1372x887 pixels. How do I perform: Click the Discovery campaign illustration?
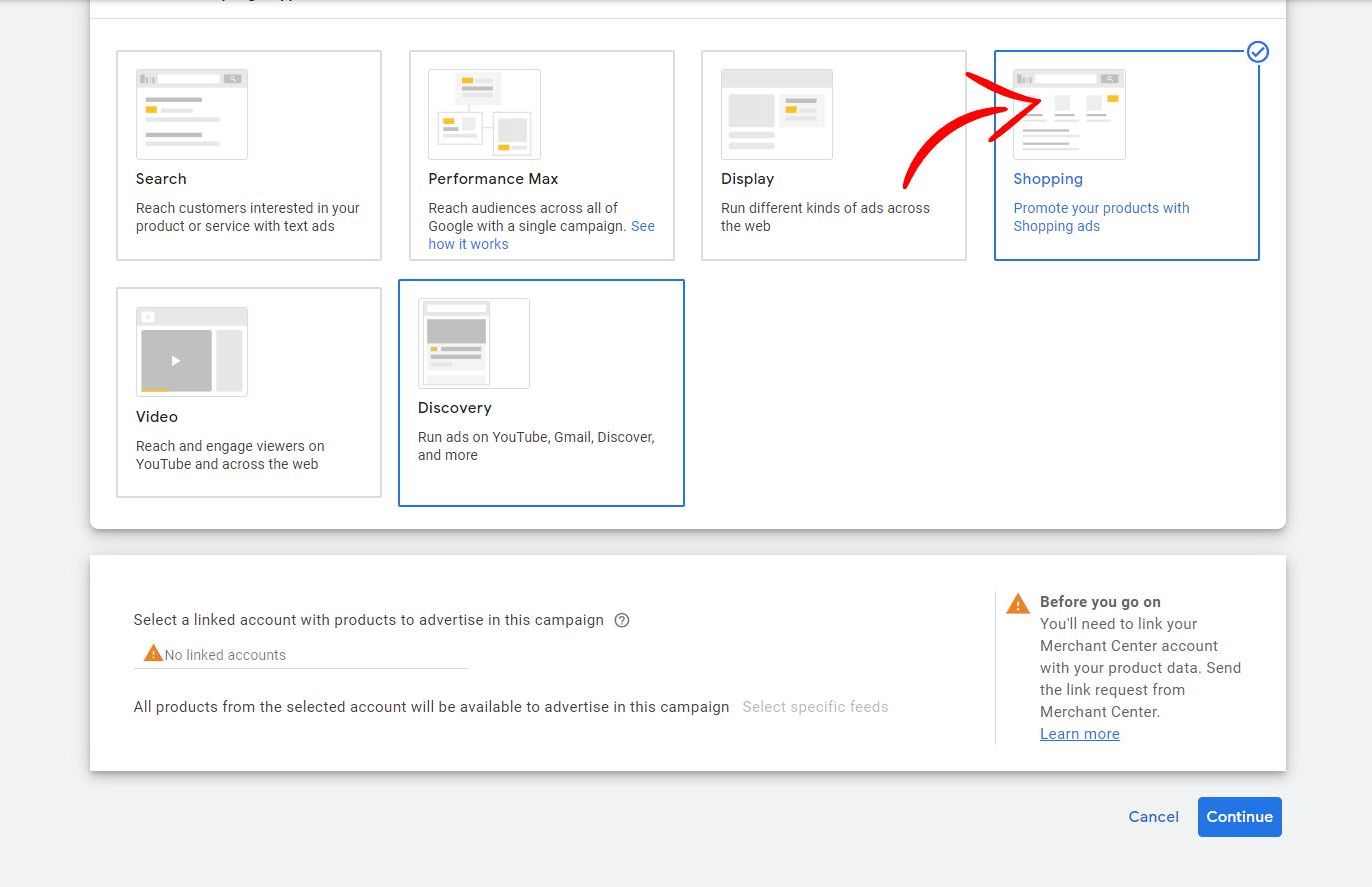(x=473, y=343)
